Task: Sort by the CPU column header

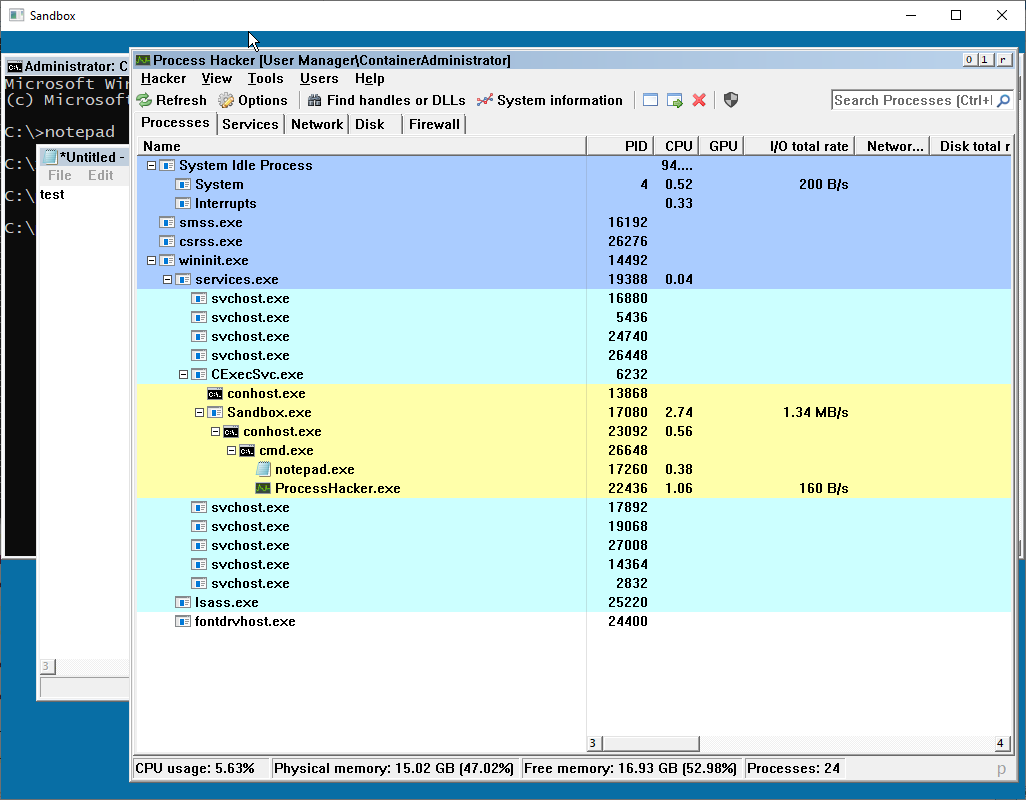Action: click(x=676, y=147)
